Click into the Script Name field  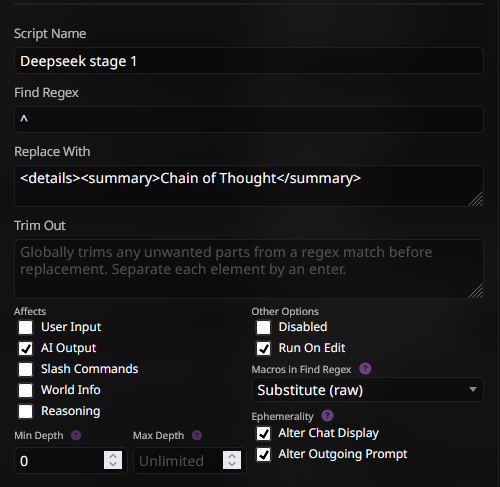point(249,61)
